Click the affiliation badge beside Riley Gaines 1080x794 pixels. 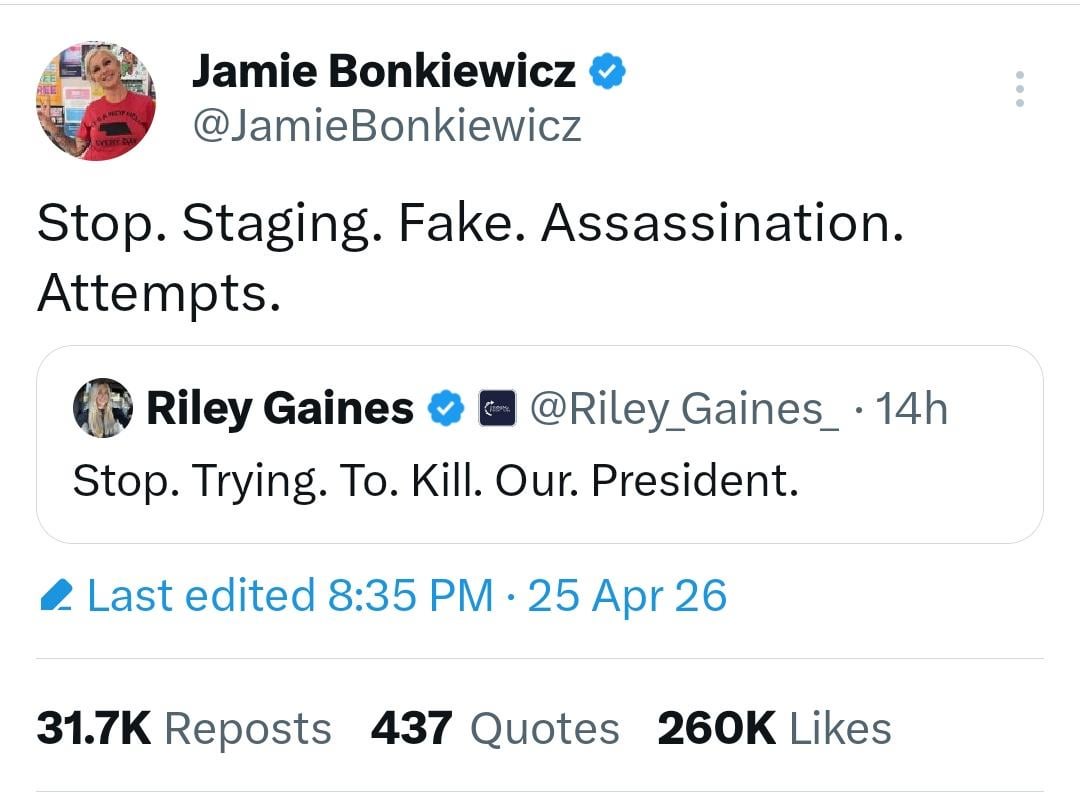[497, 408]
